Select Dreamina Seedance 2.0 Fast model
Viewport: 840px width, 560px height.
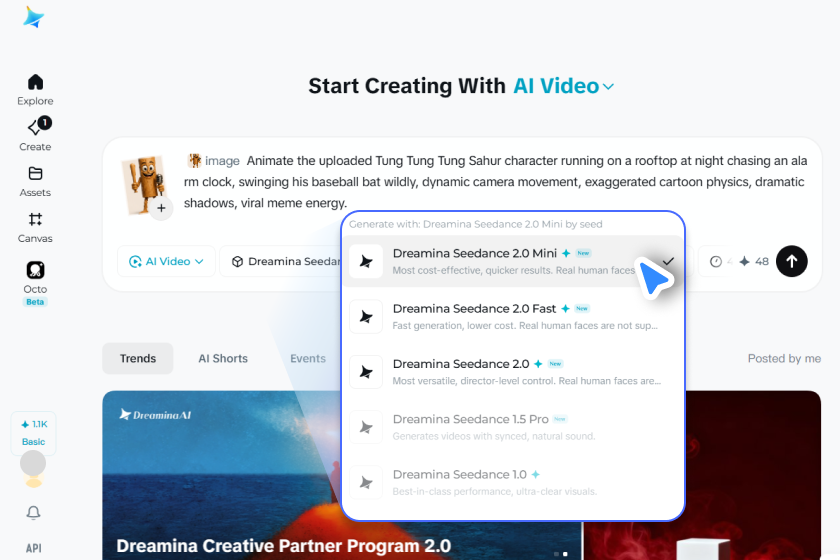513,316
